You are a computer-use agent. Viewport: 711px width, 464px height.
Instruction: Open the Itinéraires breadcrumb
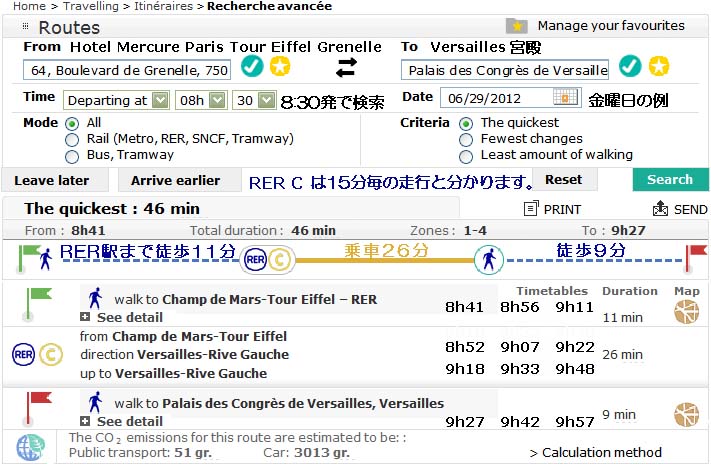click(164, 6)
